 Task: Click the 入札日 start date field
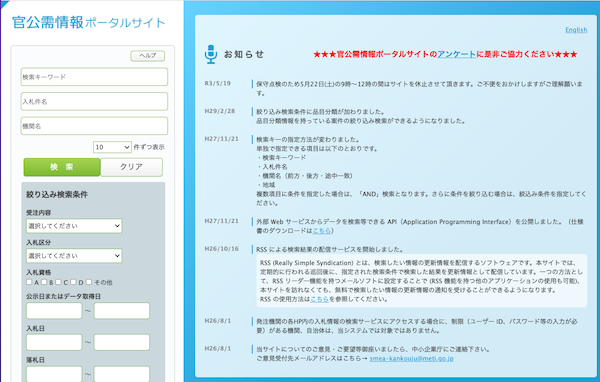tap(54, 342)
